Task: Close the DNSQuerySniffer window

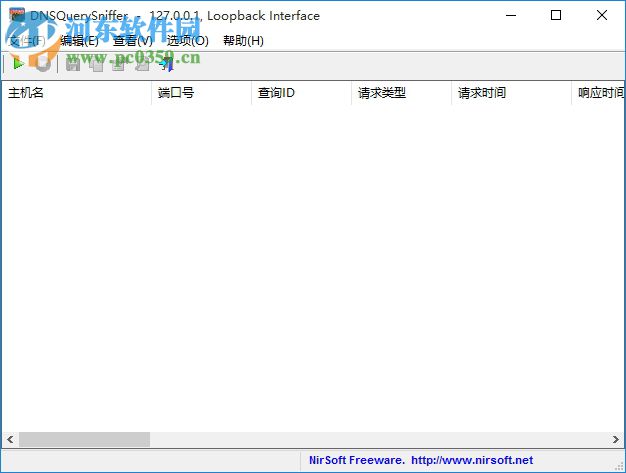Action: coord(602,16)
